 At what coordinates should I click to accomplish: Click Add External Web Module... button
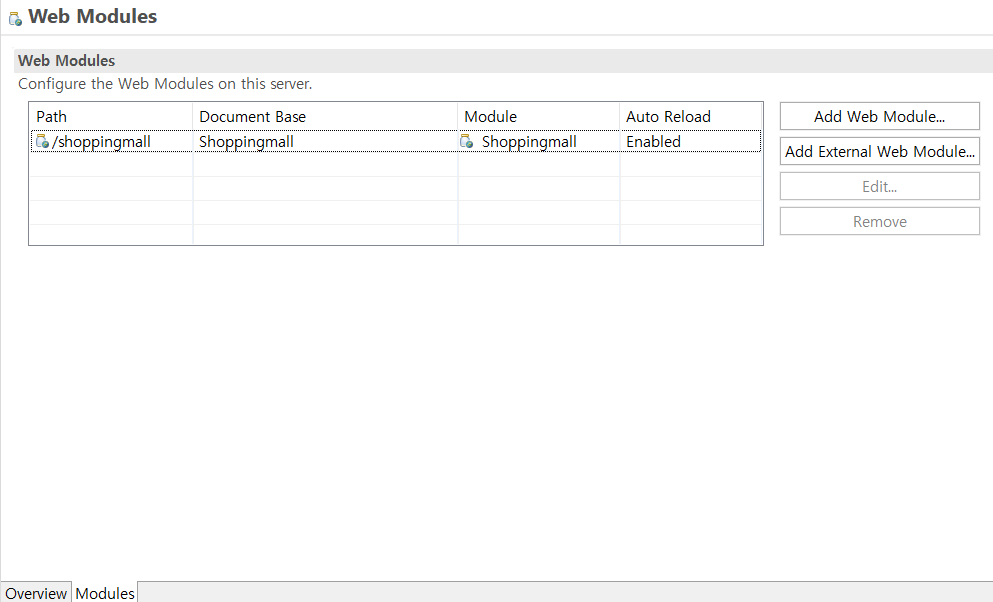click(x=879, y=151)
